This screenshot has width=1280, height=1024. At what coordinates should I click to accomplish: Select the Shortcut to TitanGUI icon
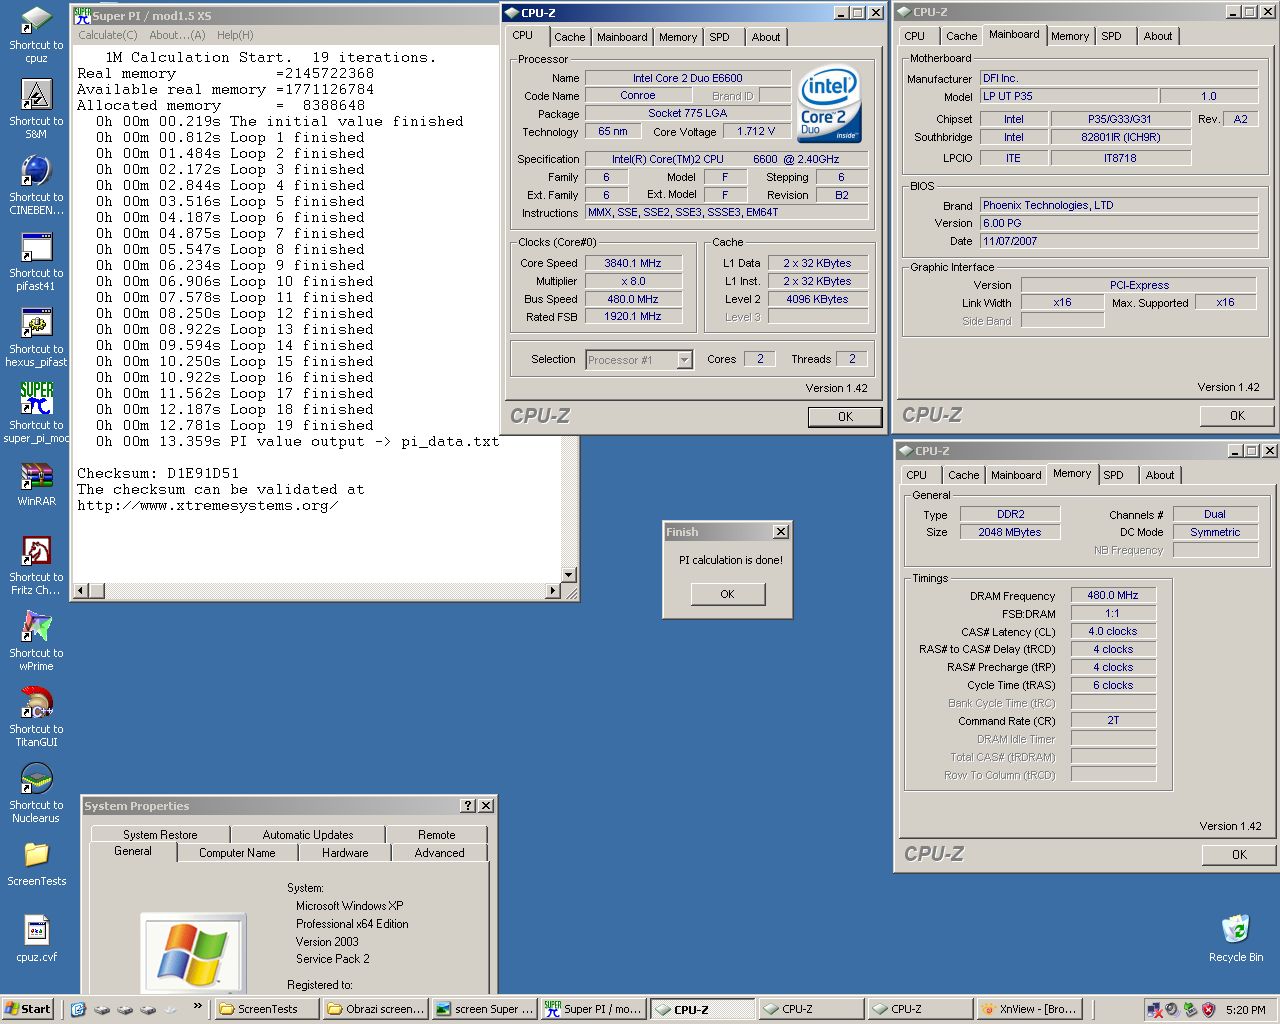point(36,718)
